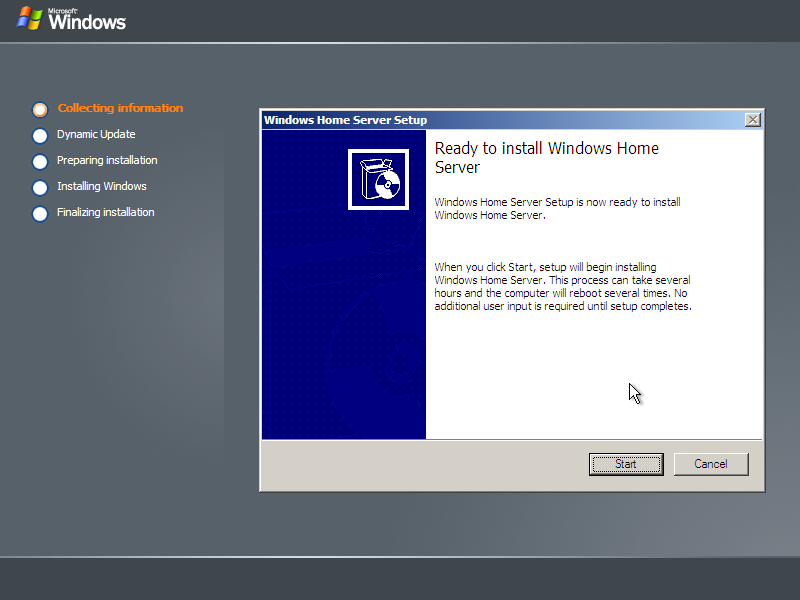Image resolution: width=800 pixels, height=600 pixels.
Task: Close the Windows Home Server Setup dialog
Action: point(753,120)
